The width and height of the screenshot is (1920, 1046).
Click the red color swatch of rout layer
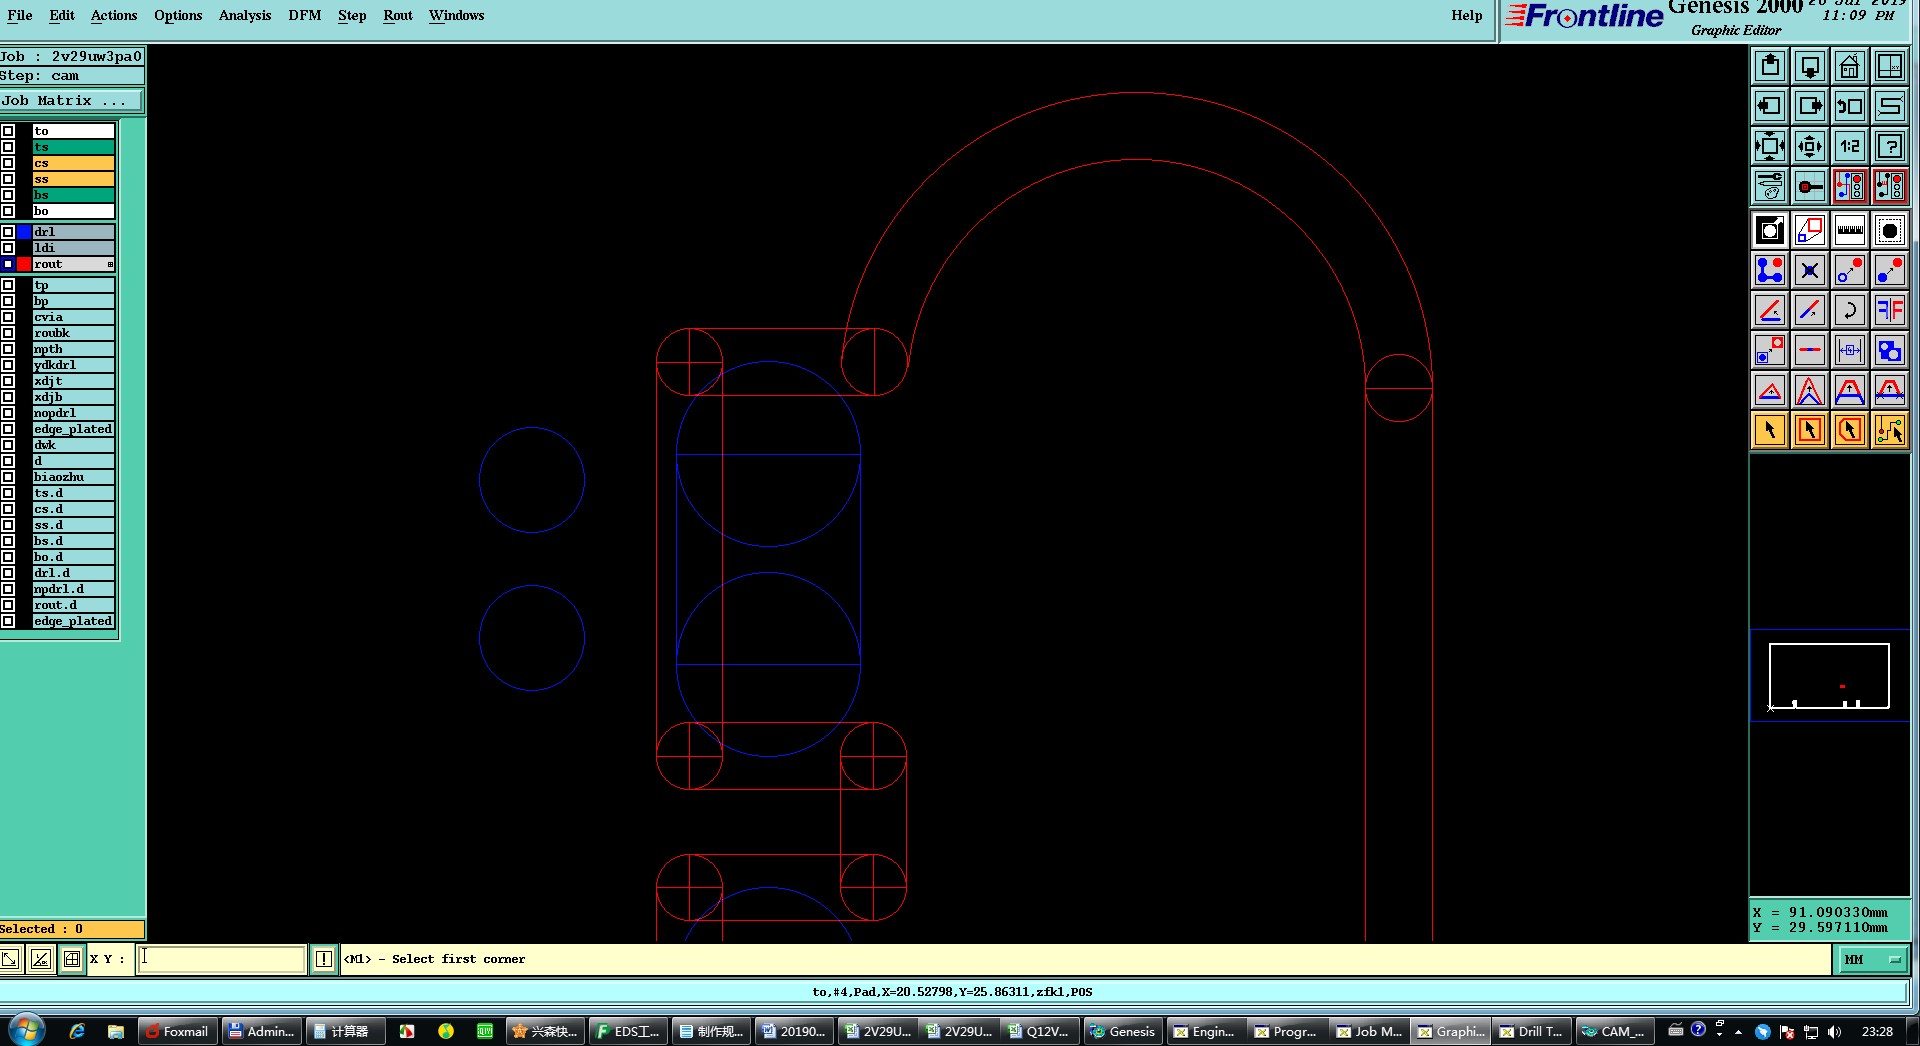(x=24, y=264)
